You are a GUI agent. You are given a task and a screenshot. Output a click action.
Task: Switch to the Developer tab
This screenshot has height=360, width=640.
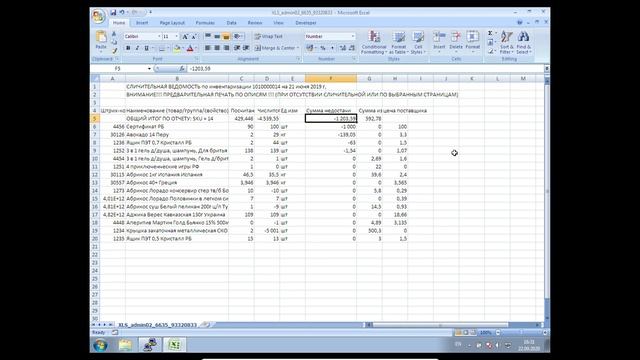306,23
